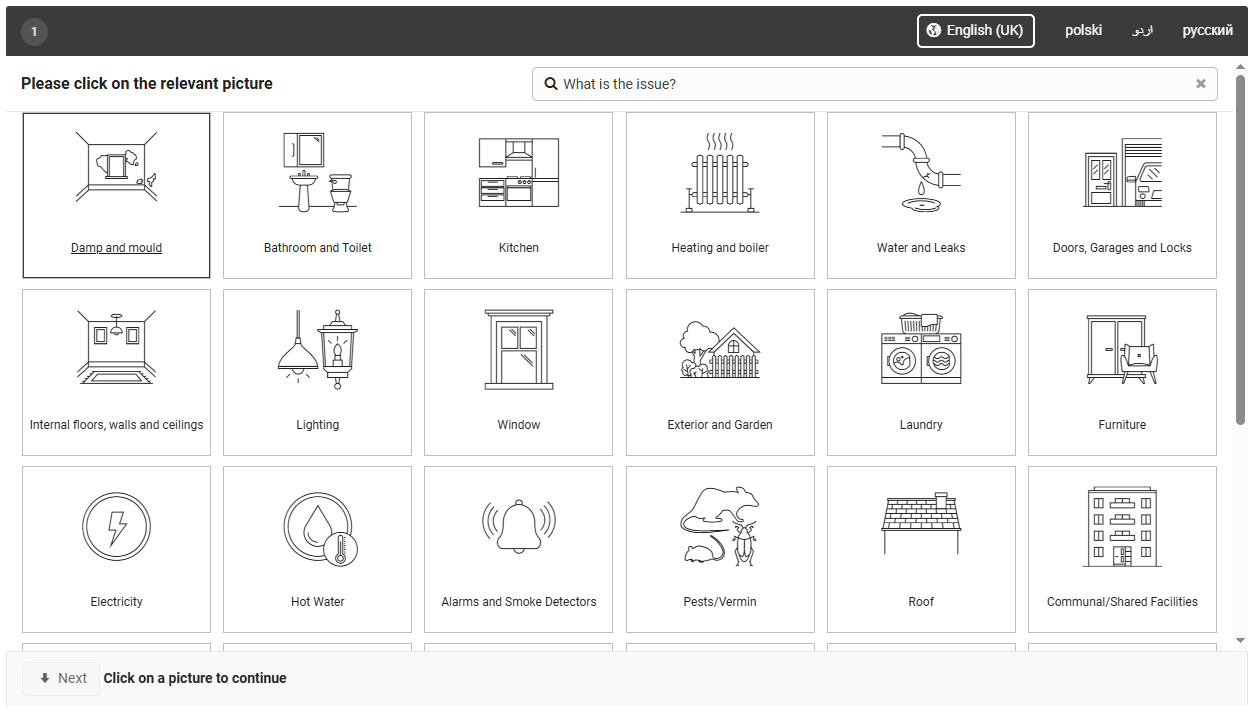This screenshot has width=1256, height=712.
Task: Click the scrollbar up arrow
Action: pos(1240,67)
